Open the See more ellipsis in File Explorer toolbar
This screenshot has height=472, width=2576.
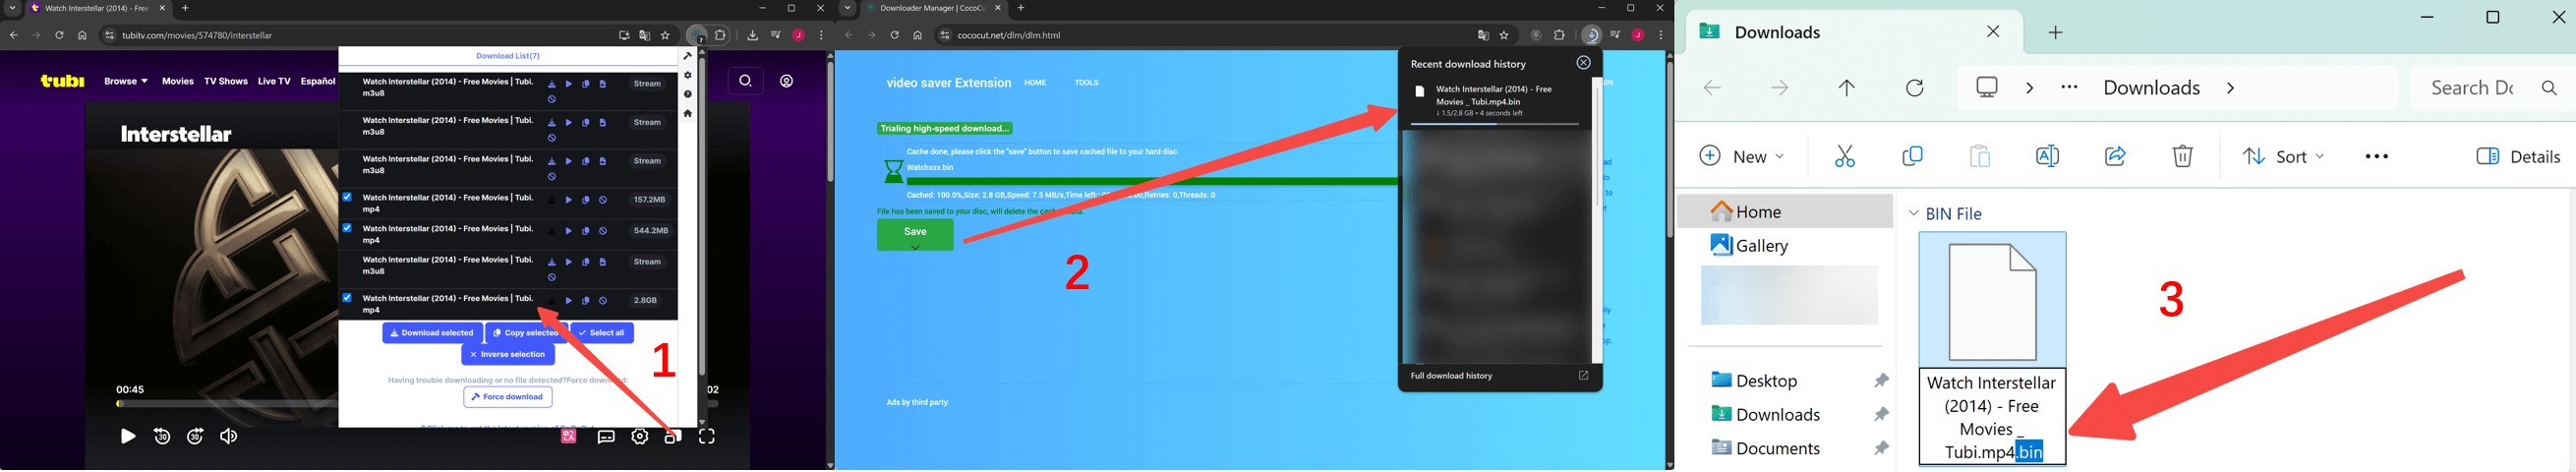[x=2377, y=157]
